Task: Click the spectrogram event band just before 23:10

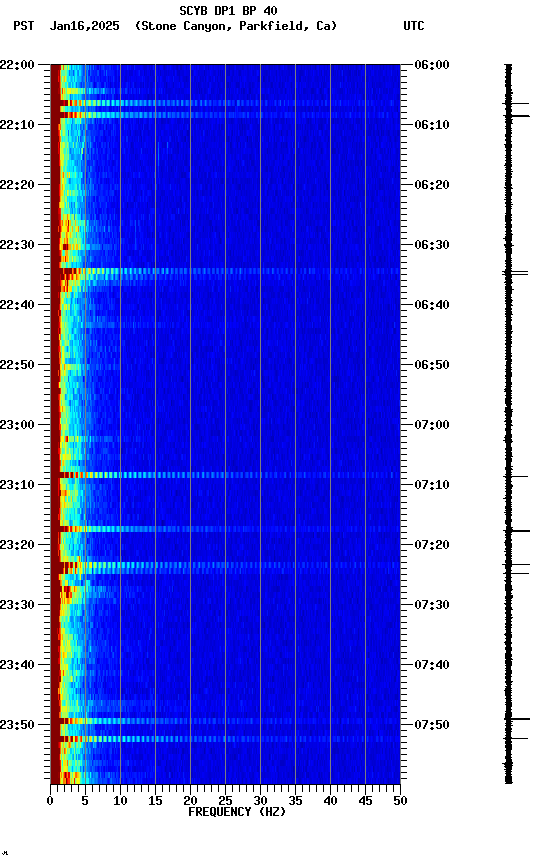Action: pos(225,475)
